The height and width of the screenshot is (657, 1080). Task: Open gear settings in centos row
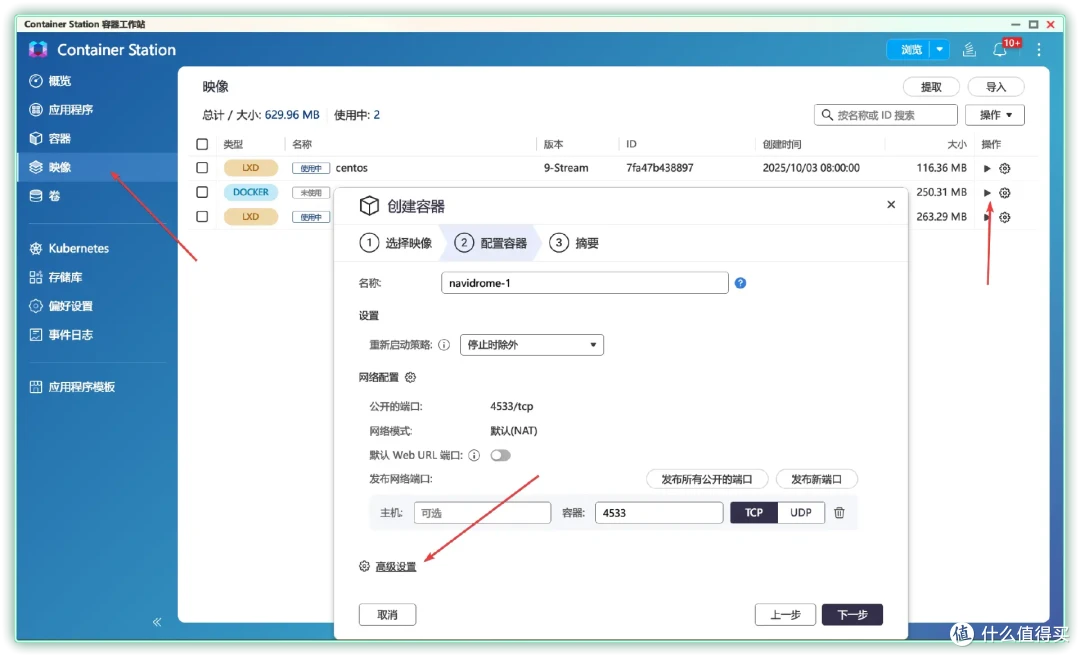(x=1005, y=168)
